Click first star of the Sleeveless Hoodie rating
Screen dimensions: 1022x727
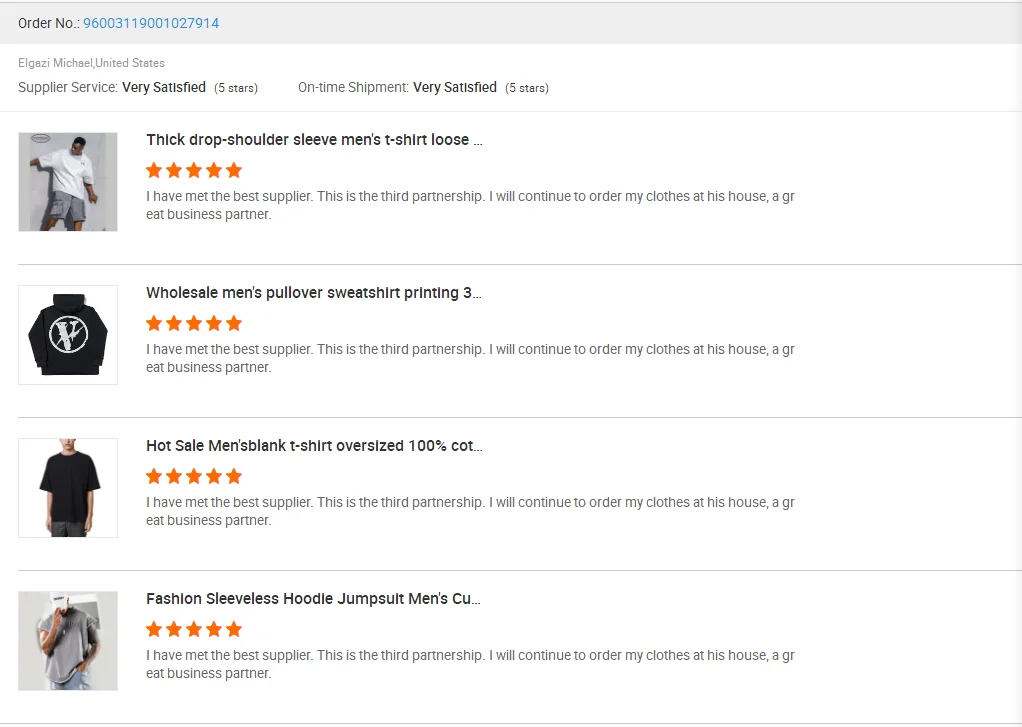tap(154, 629)
